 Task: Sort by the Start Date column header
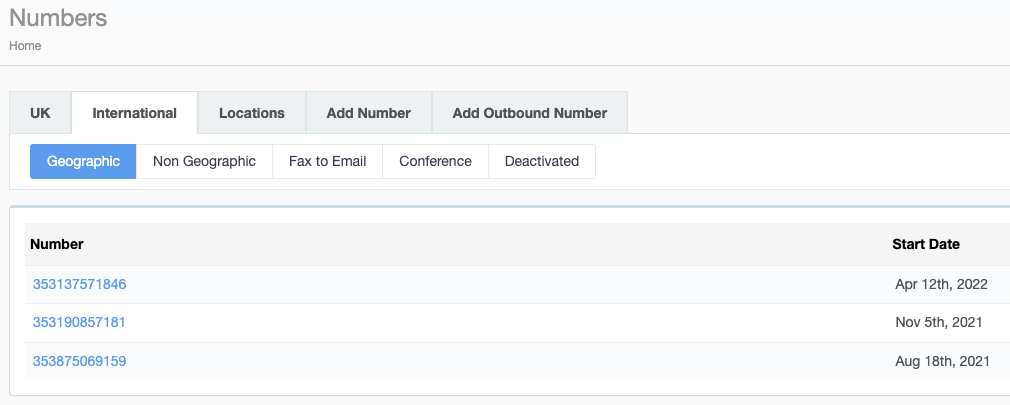coord(926,244)
